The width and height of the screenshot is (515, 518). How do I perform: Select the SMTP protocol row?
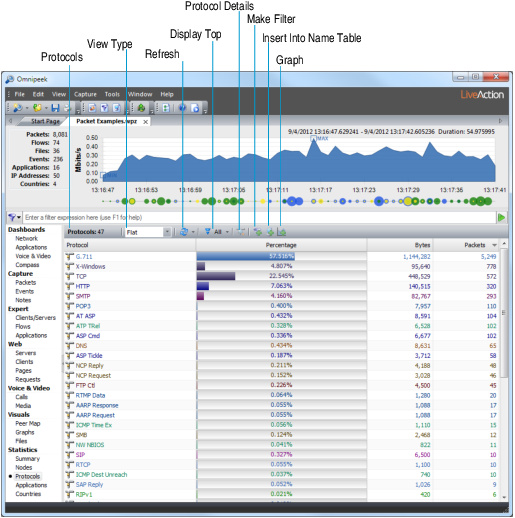(282, 296)
